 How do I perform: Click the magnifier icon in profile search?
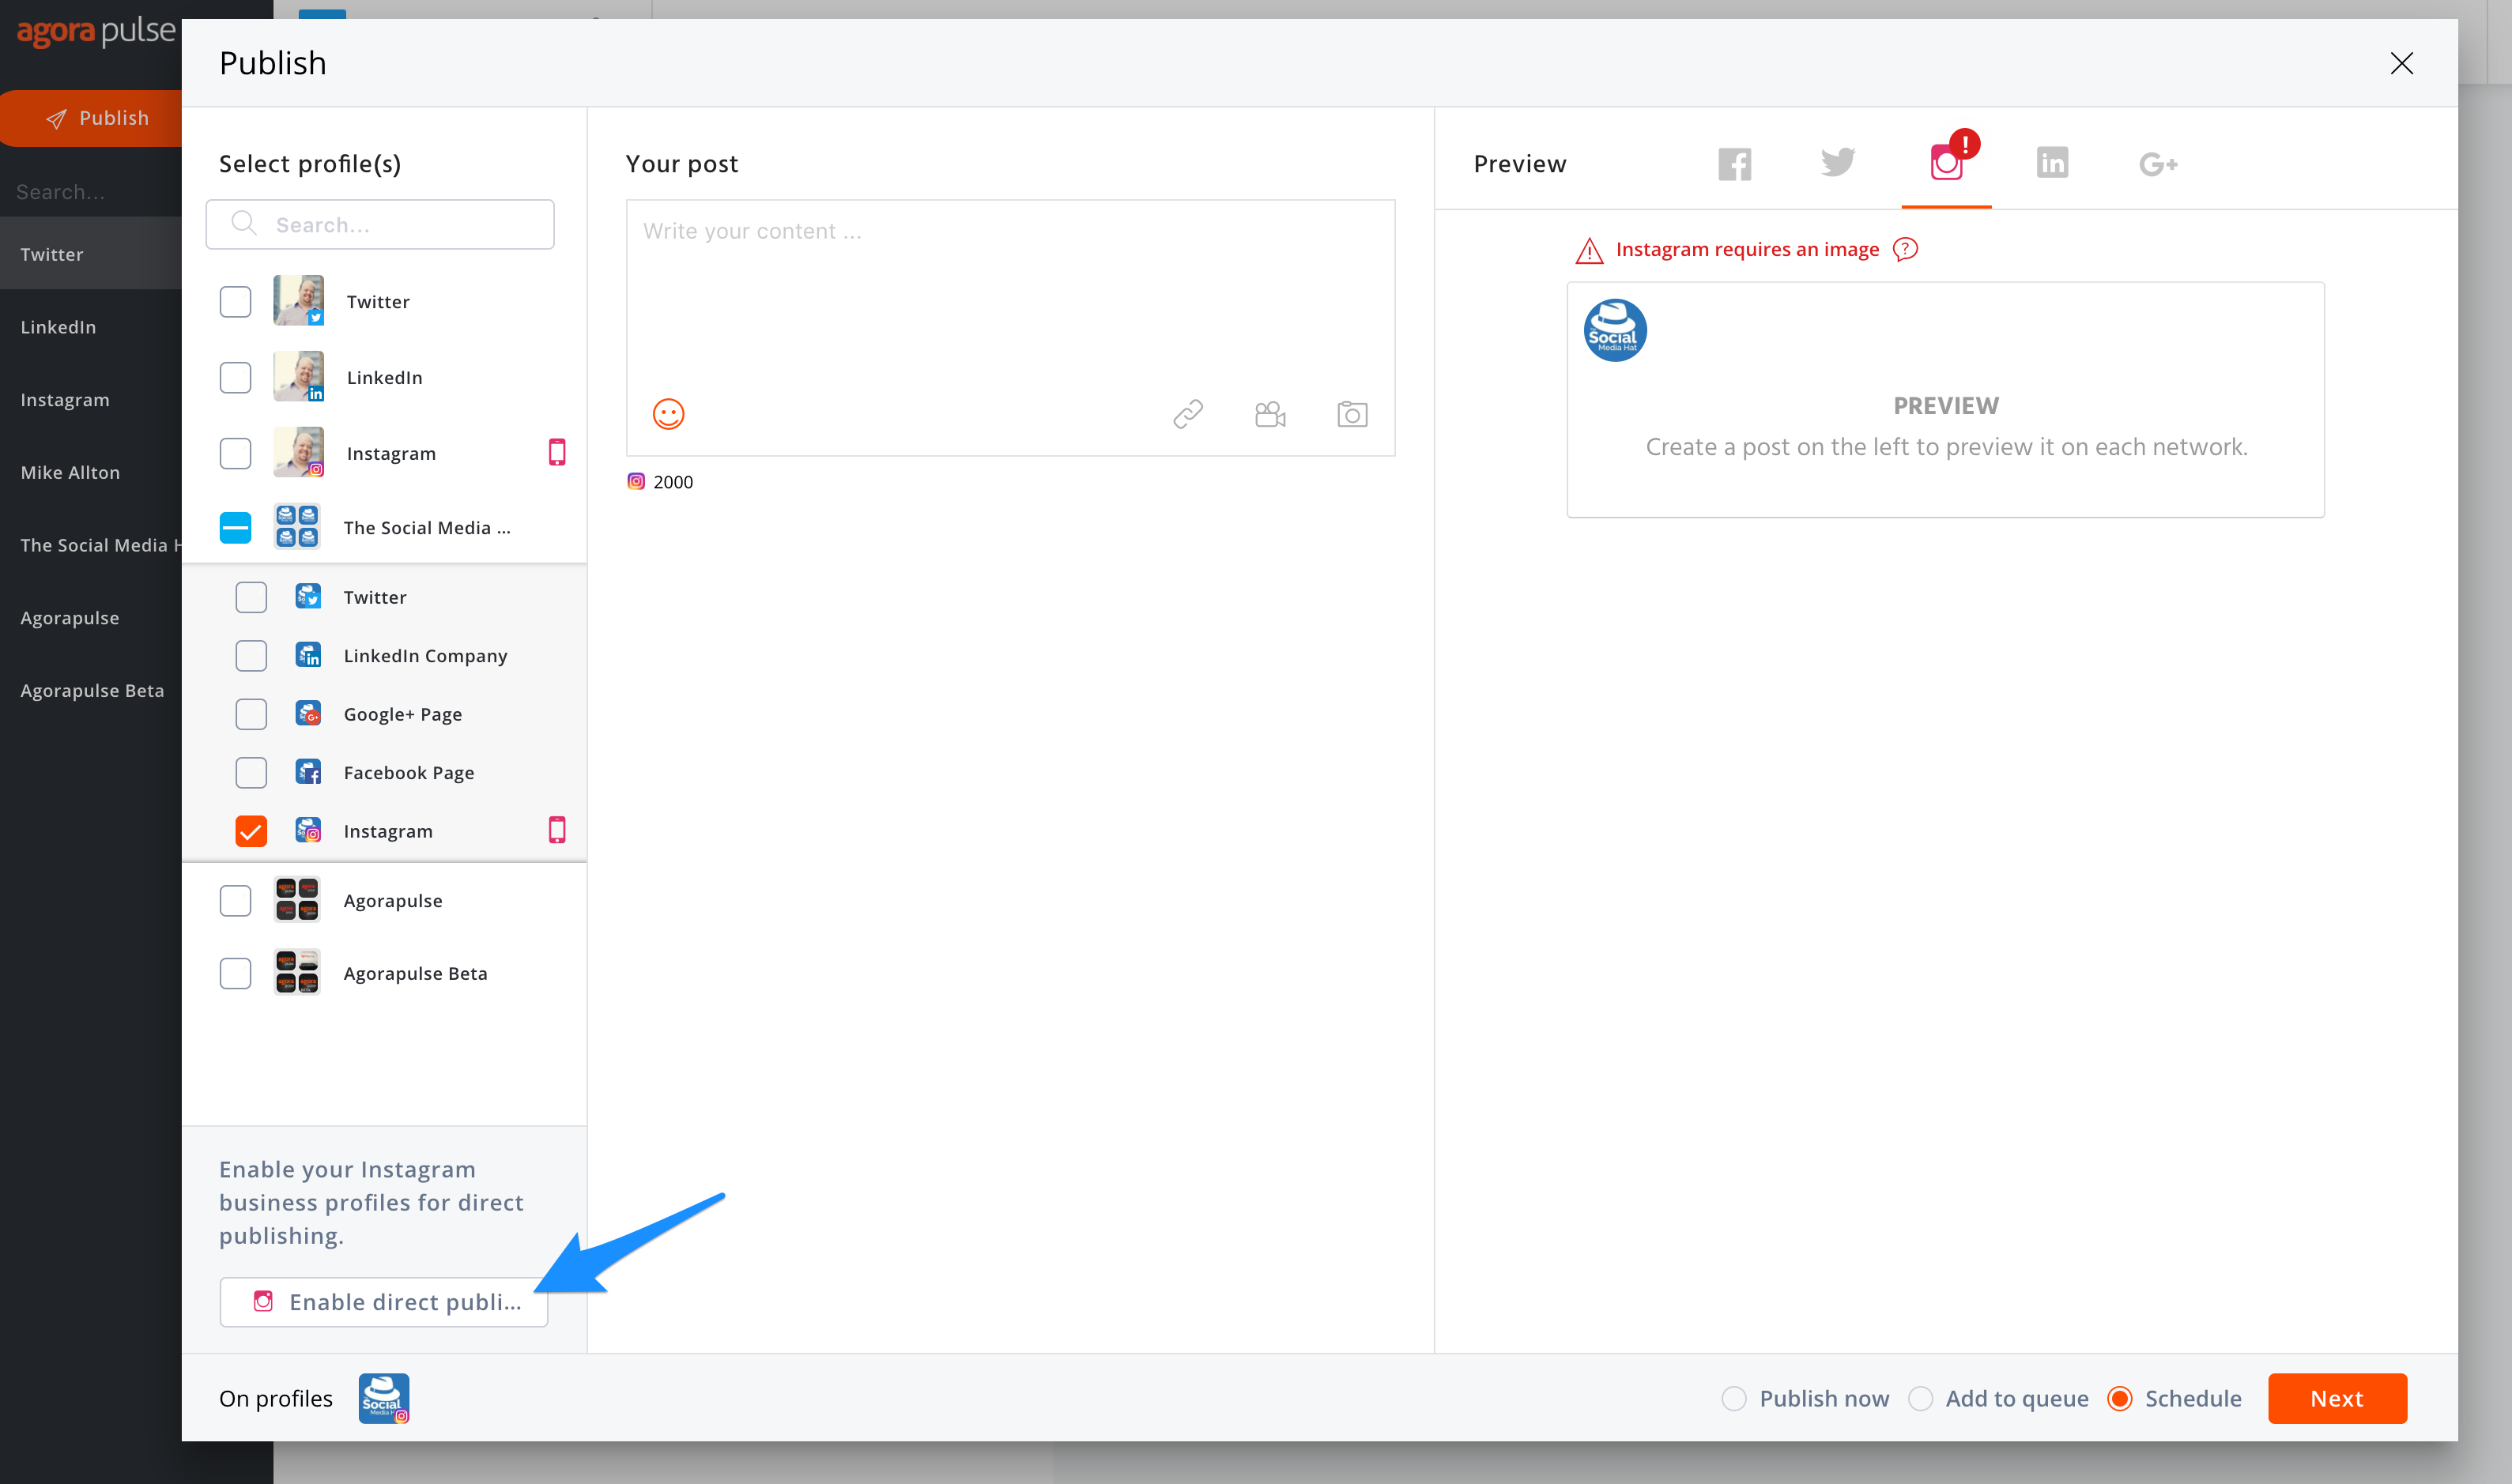coord(243,223)
